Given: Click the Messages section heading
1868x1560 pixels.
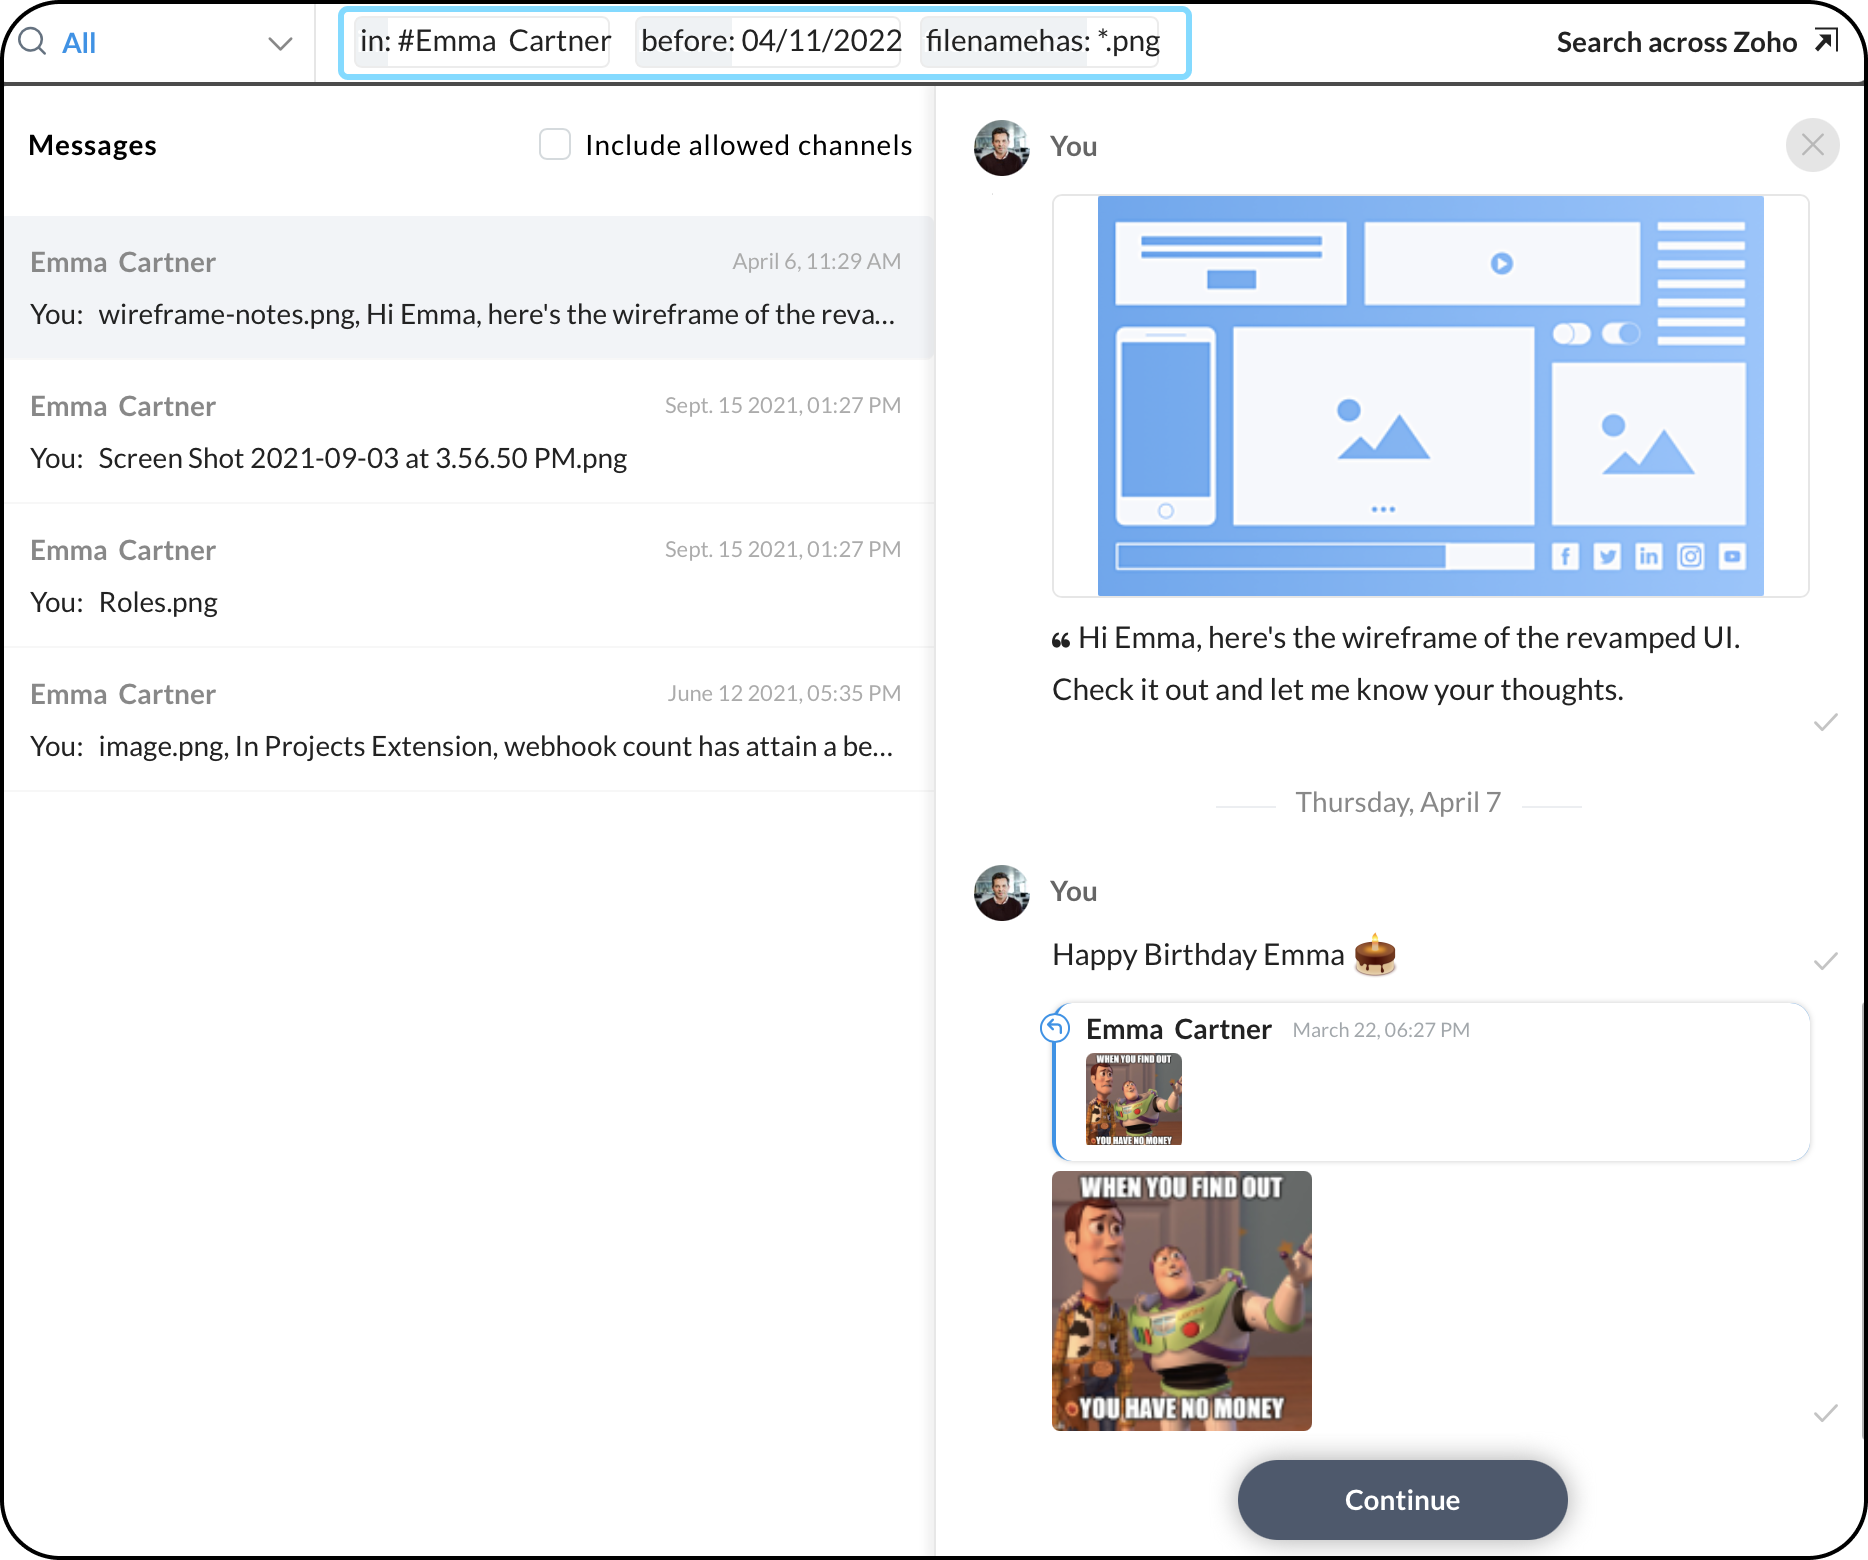Looking at the screenshot, I should tap(93, 146).
